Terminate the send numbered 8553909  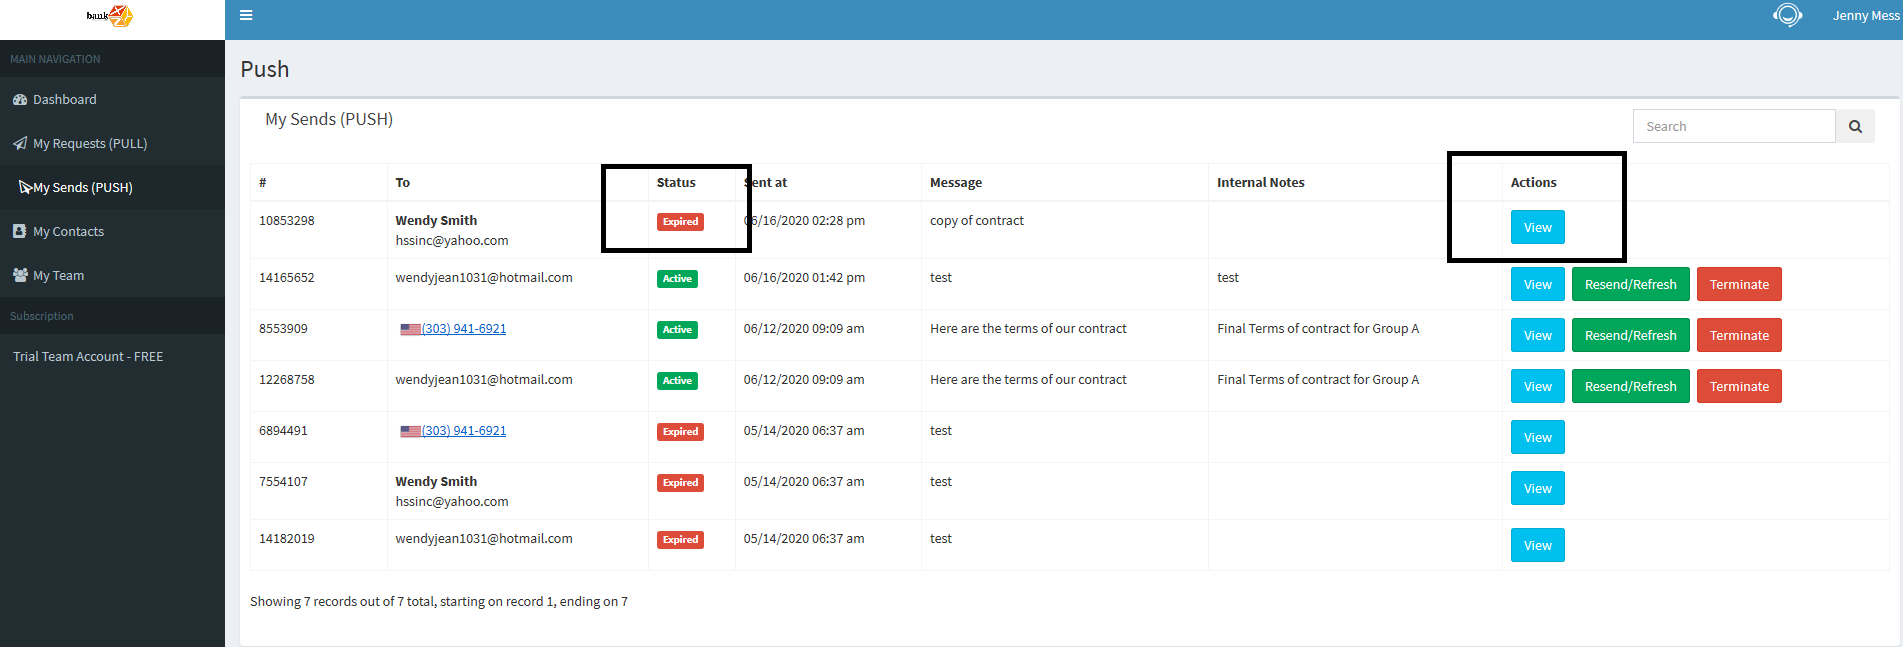[x=1739, y=335]
